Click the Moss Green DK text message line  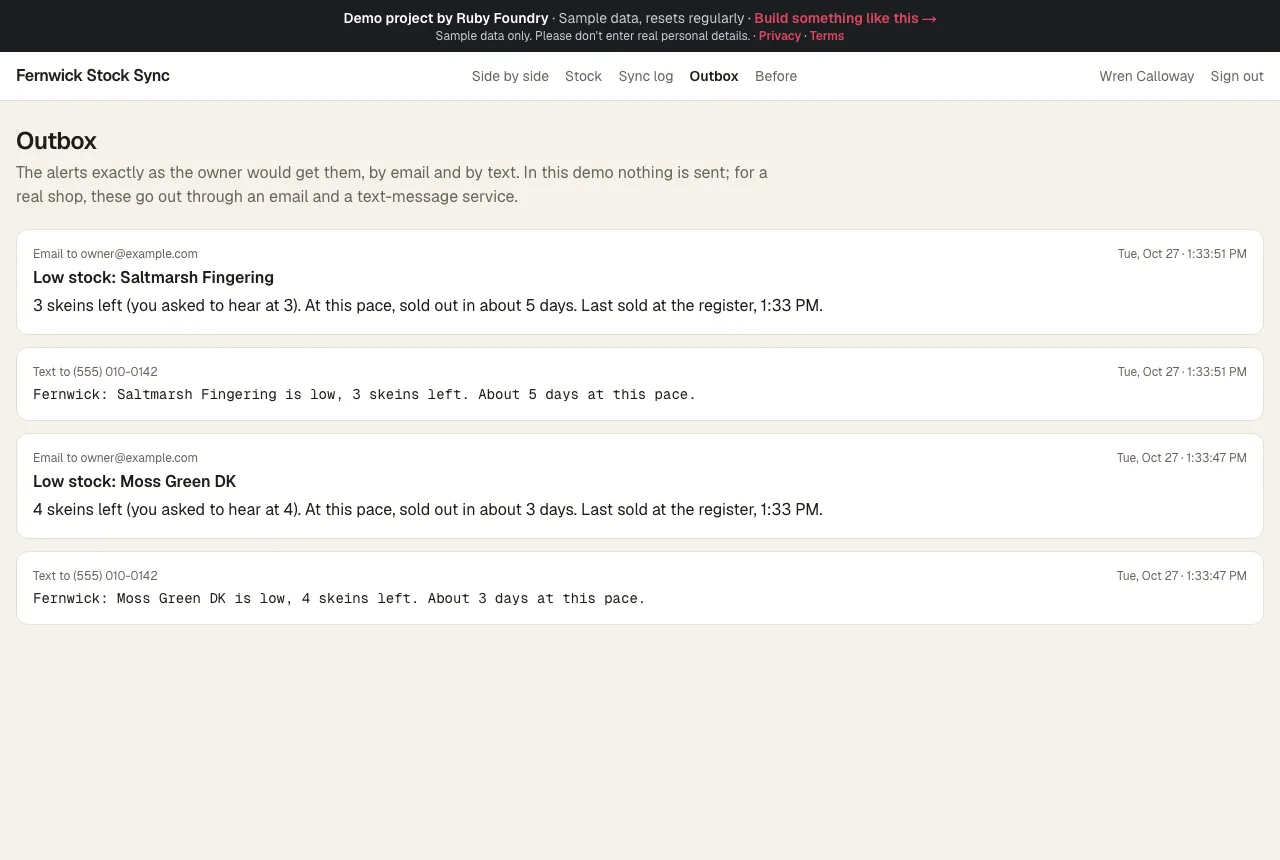coord(339,599)
